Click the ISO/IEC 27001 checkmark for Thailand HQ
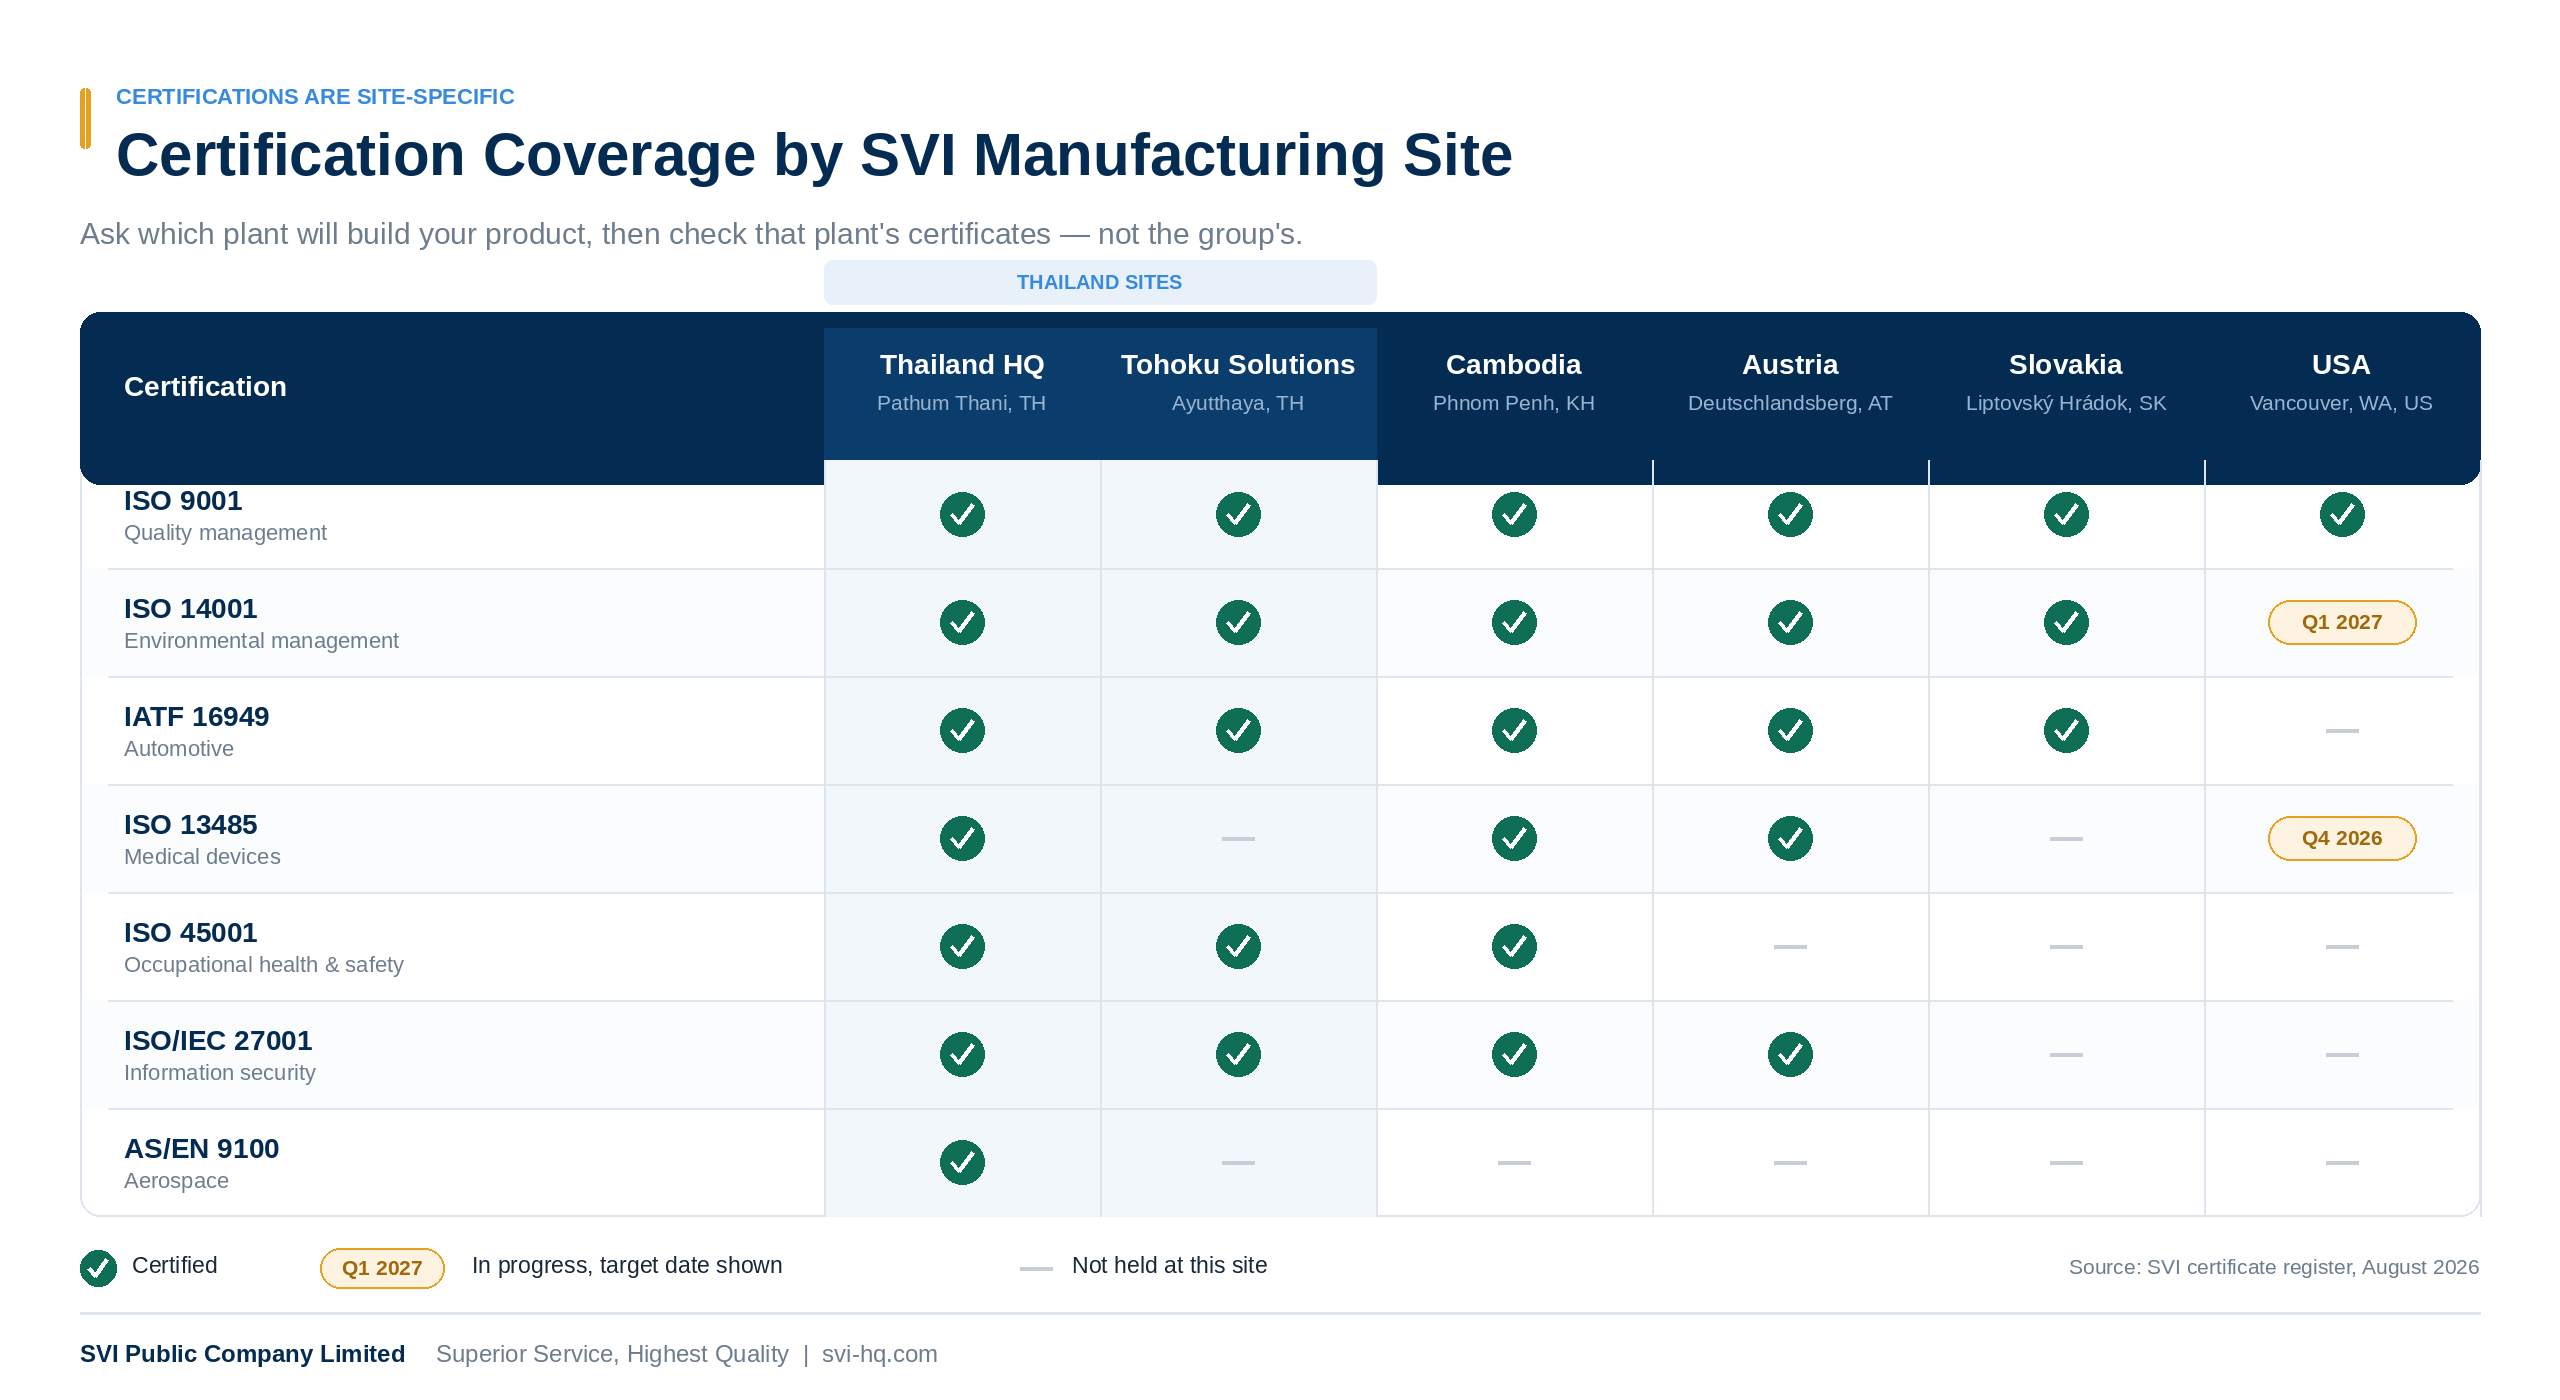The width and height of the screenshot is (2560, 1400). point(962,1055)
